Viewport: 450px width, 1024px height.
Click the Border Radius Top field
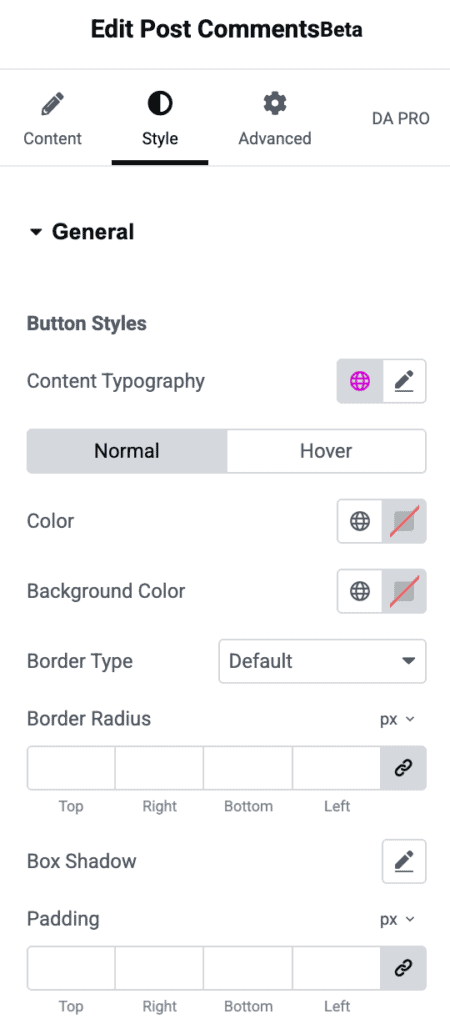(71, 768)
